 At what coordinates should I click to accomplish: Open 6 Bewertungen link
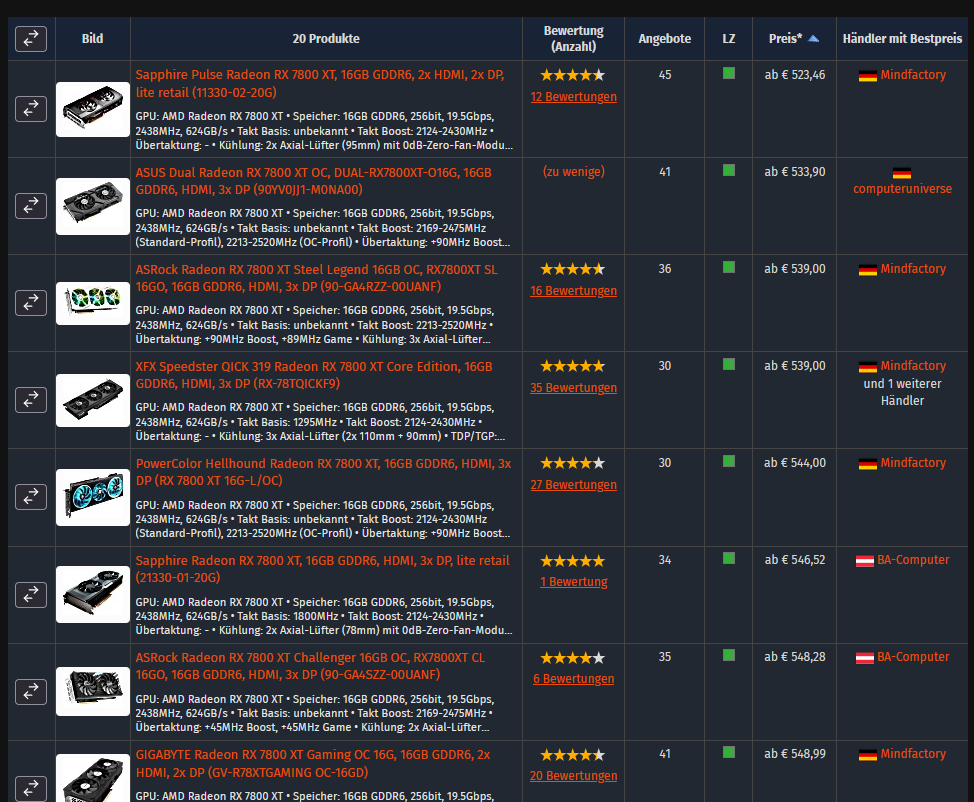tap(573, 679)
